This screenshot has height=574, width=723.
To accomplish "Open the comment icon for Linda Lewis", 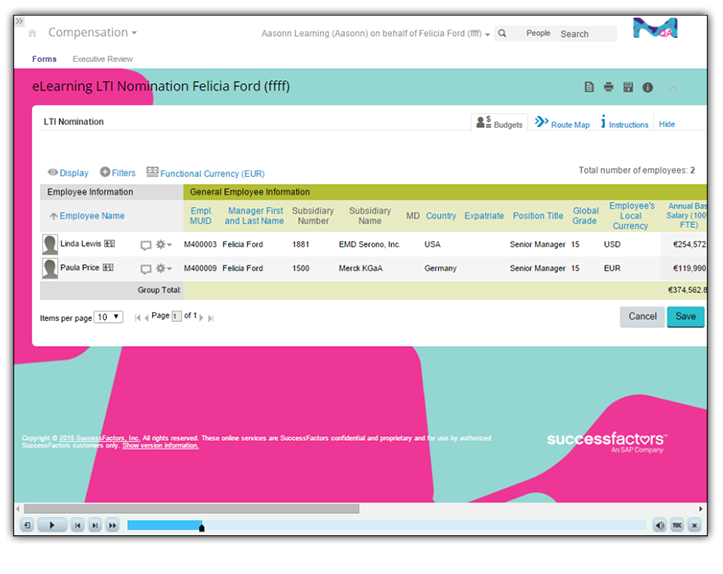I will pyautogui.click(x=146, y=244).
